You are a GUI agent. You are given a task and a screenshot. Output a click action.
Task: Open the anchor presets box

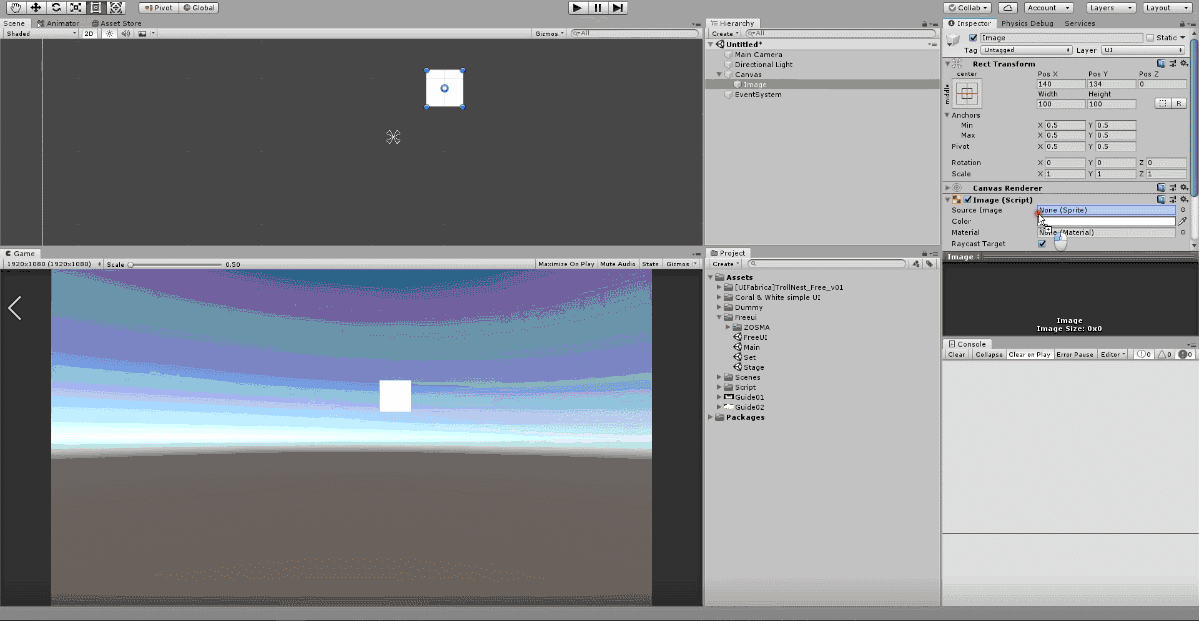[x=968, y=93]
